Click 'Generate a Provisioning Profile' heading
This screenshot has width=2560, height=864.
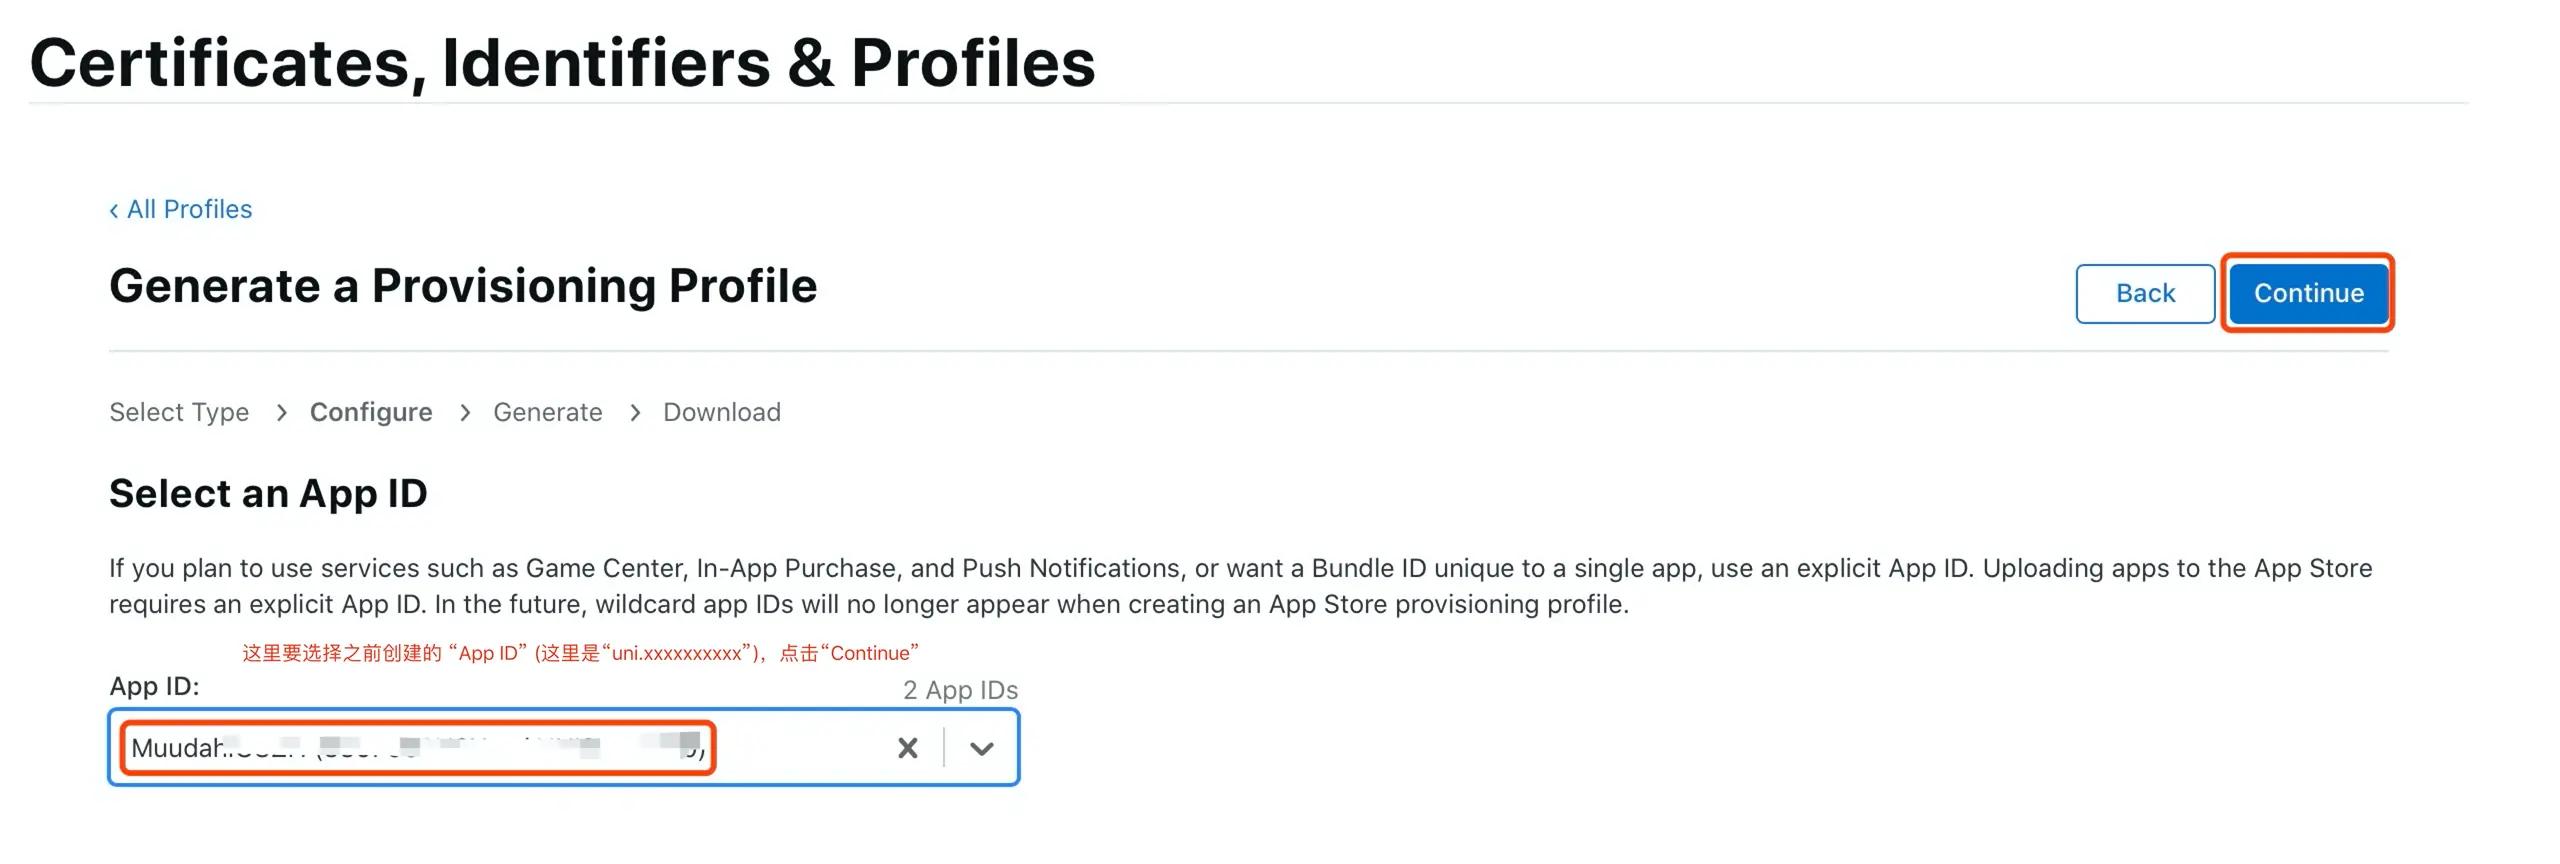[x=463, y=286]
